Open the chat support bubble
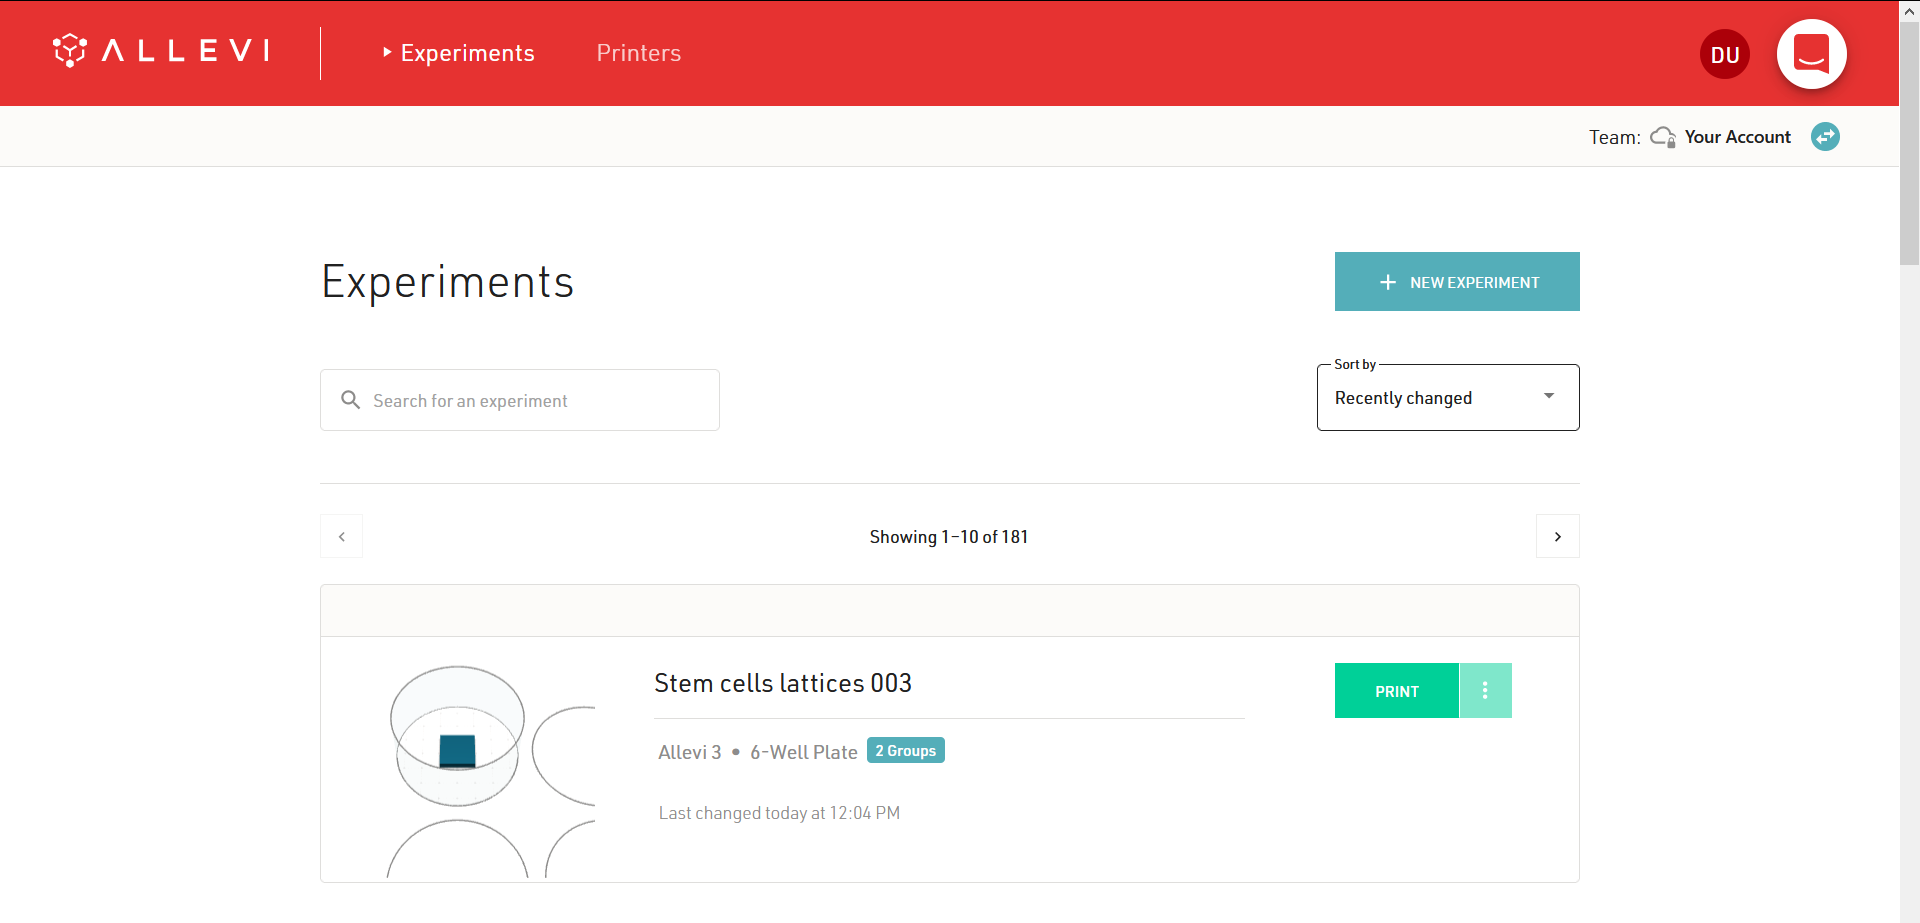The width and height of the screenshot is (1920, 923). [x=1811, y=54]
